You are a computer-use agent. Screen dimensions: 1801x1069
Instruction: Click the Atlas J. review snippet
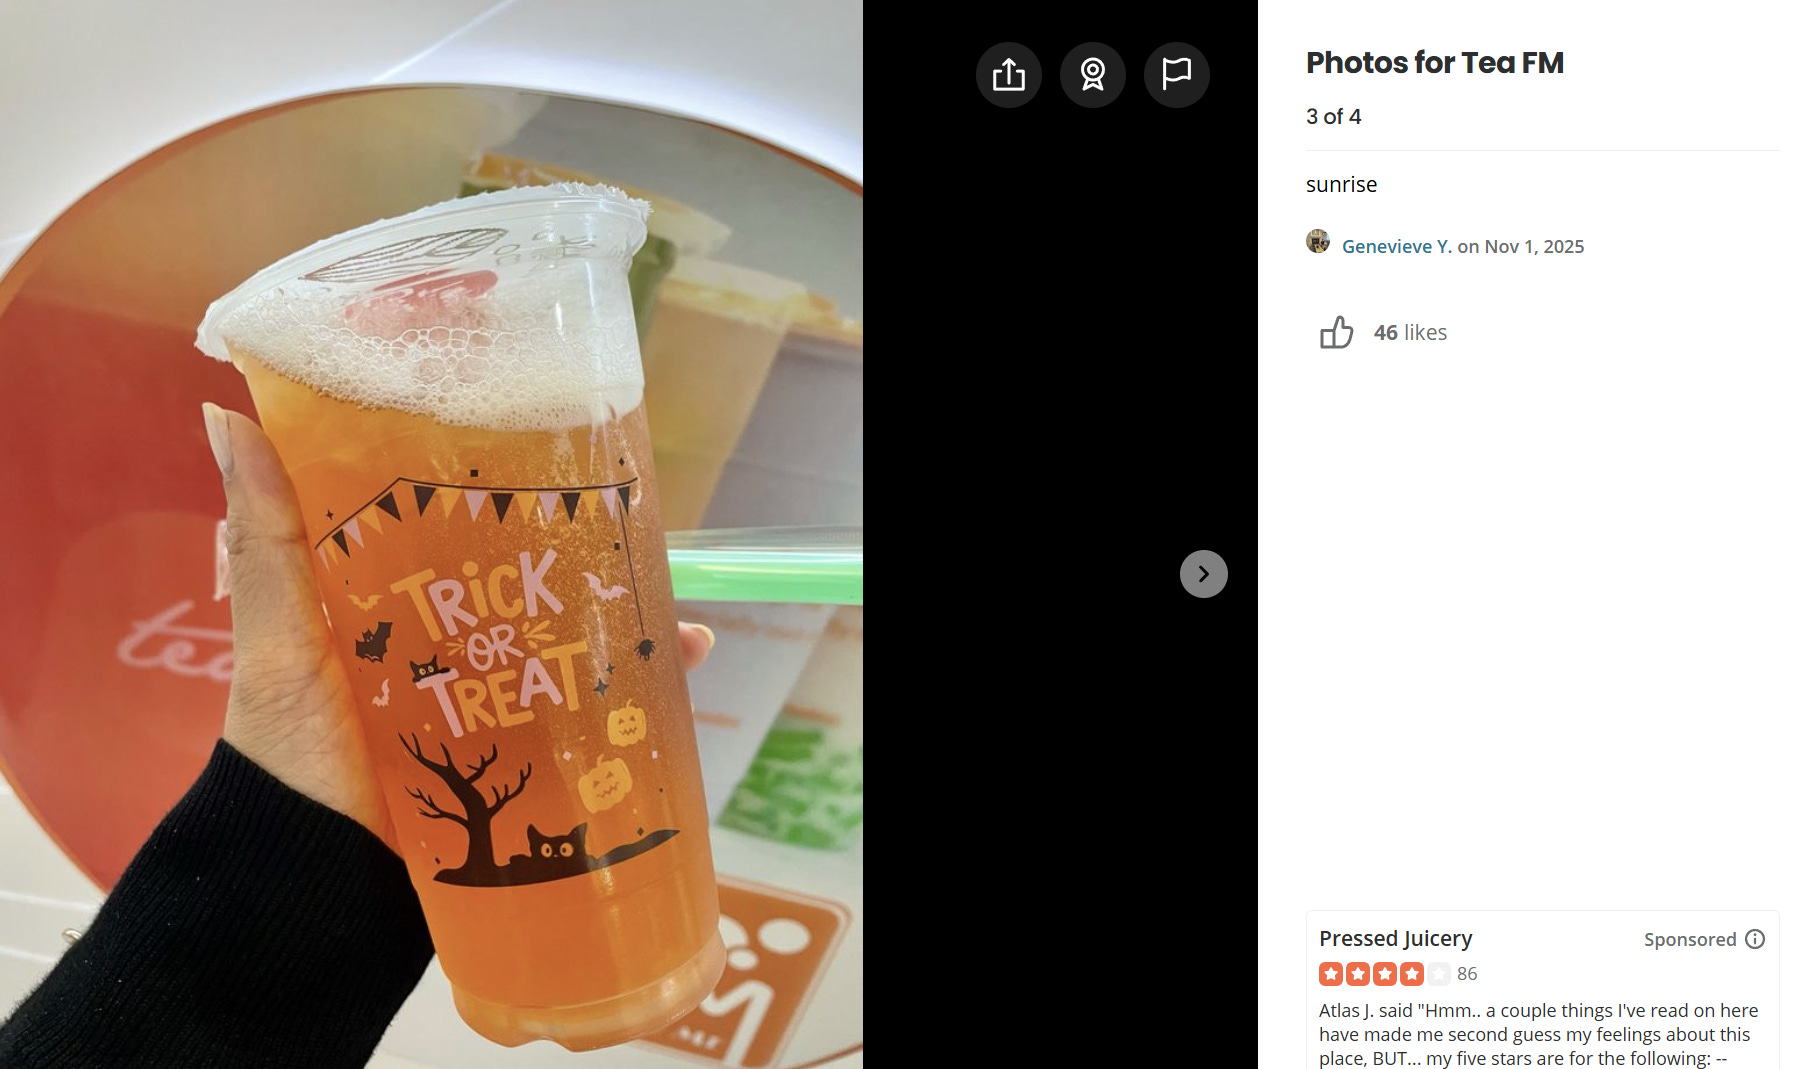pyautogui.click(x=1538, y=1034)
